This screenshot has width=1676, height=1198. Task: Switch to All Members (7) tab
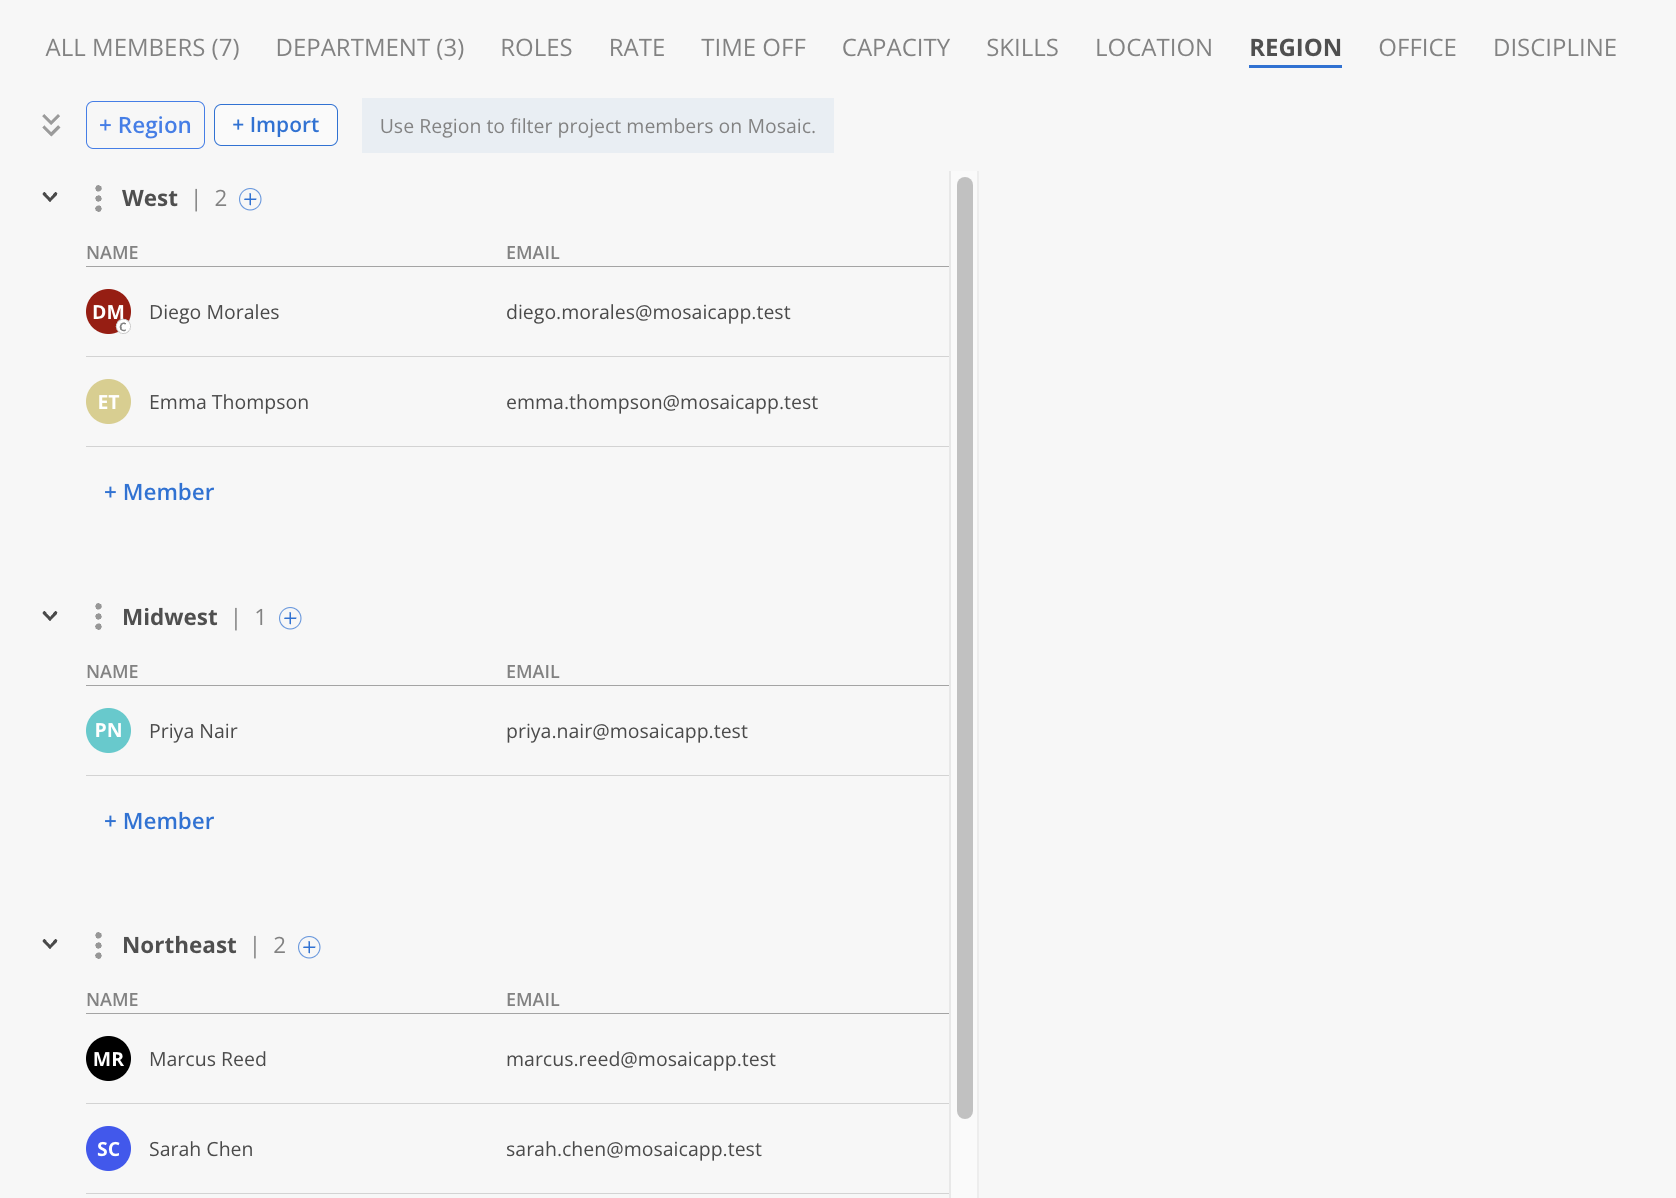coord(143,48)
